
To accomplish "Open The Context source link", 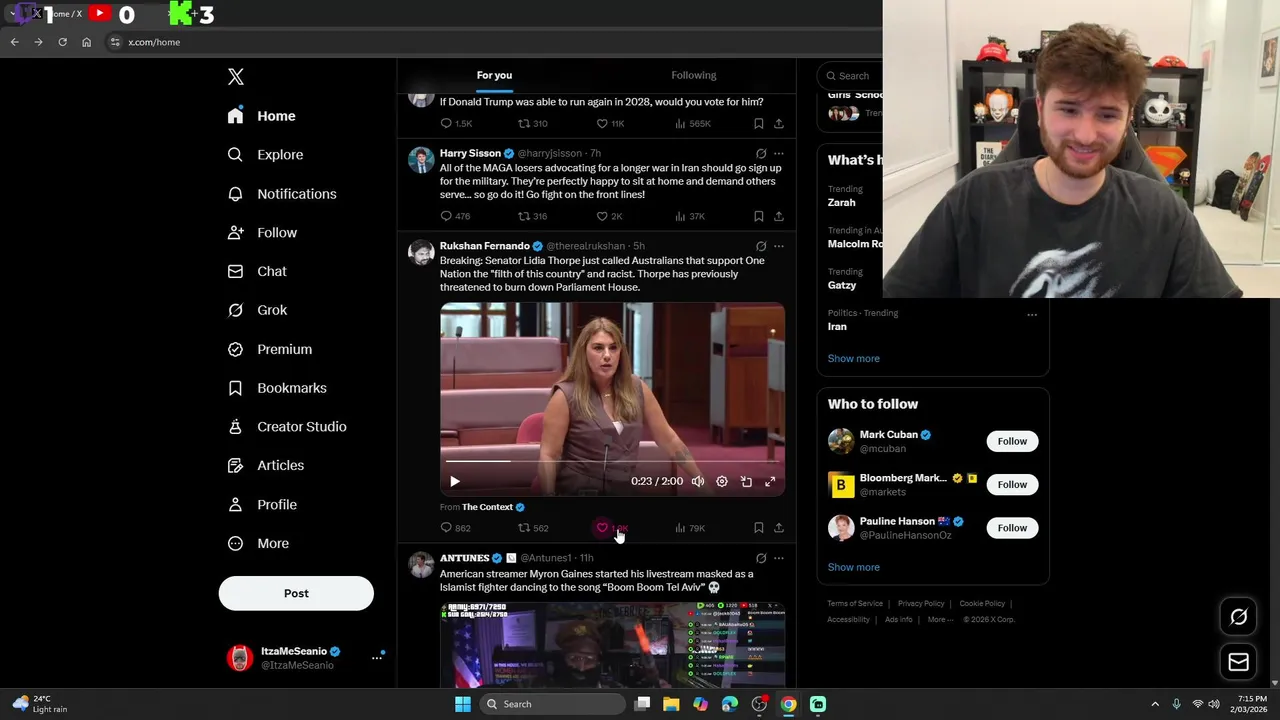I will pyautogui.click(x=487, y=507).
